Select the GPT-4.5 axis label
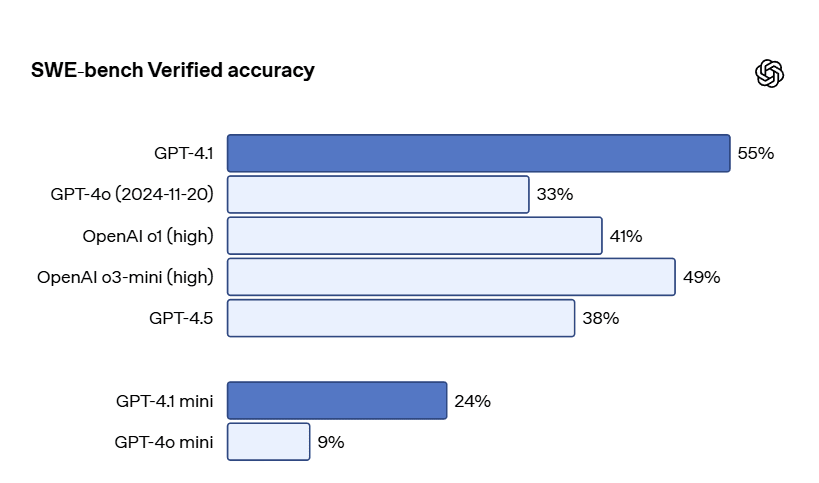819x483 pixels. 181,318
